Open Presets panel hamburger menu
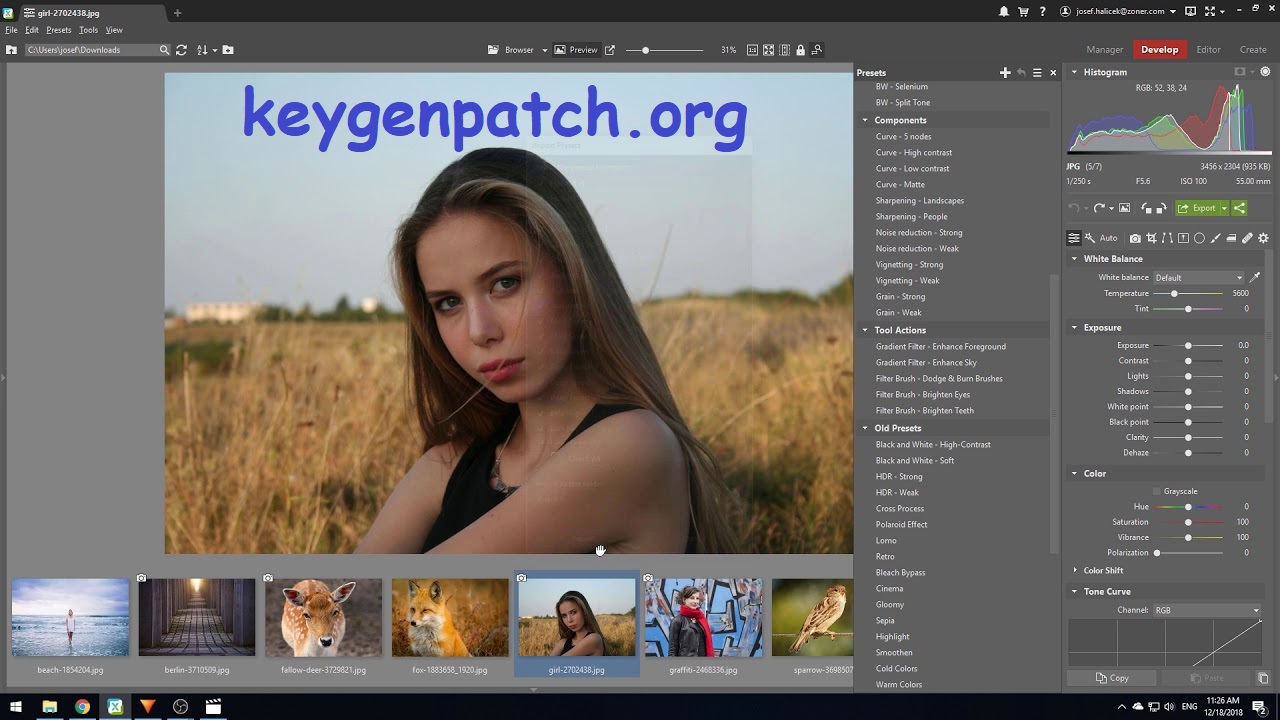This screenshot has height=720, width=1280. 1037,73
